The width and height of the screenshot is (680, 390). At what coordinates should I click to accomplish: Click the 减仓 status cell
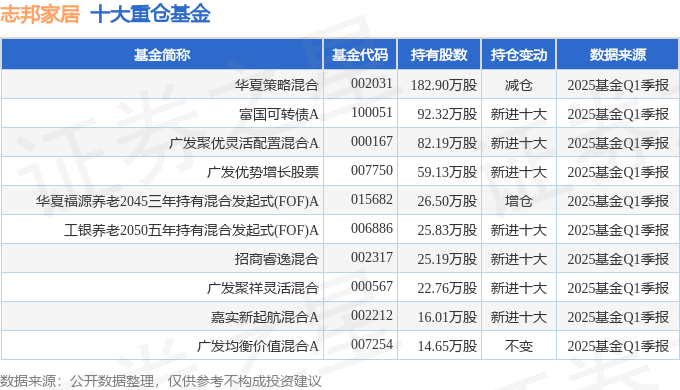(519, 85)
